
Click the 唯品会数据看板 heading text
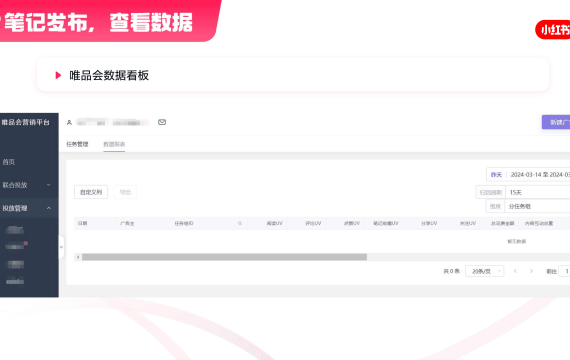[109, 75]
